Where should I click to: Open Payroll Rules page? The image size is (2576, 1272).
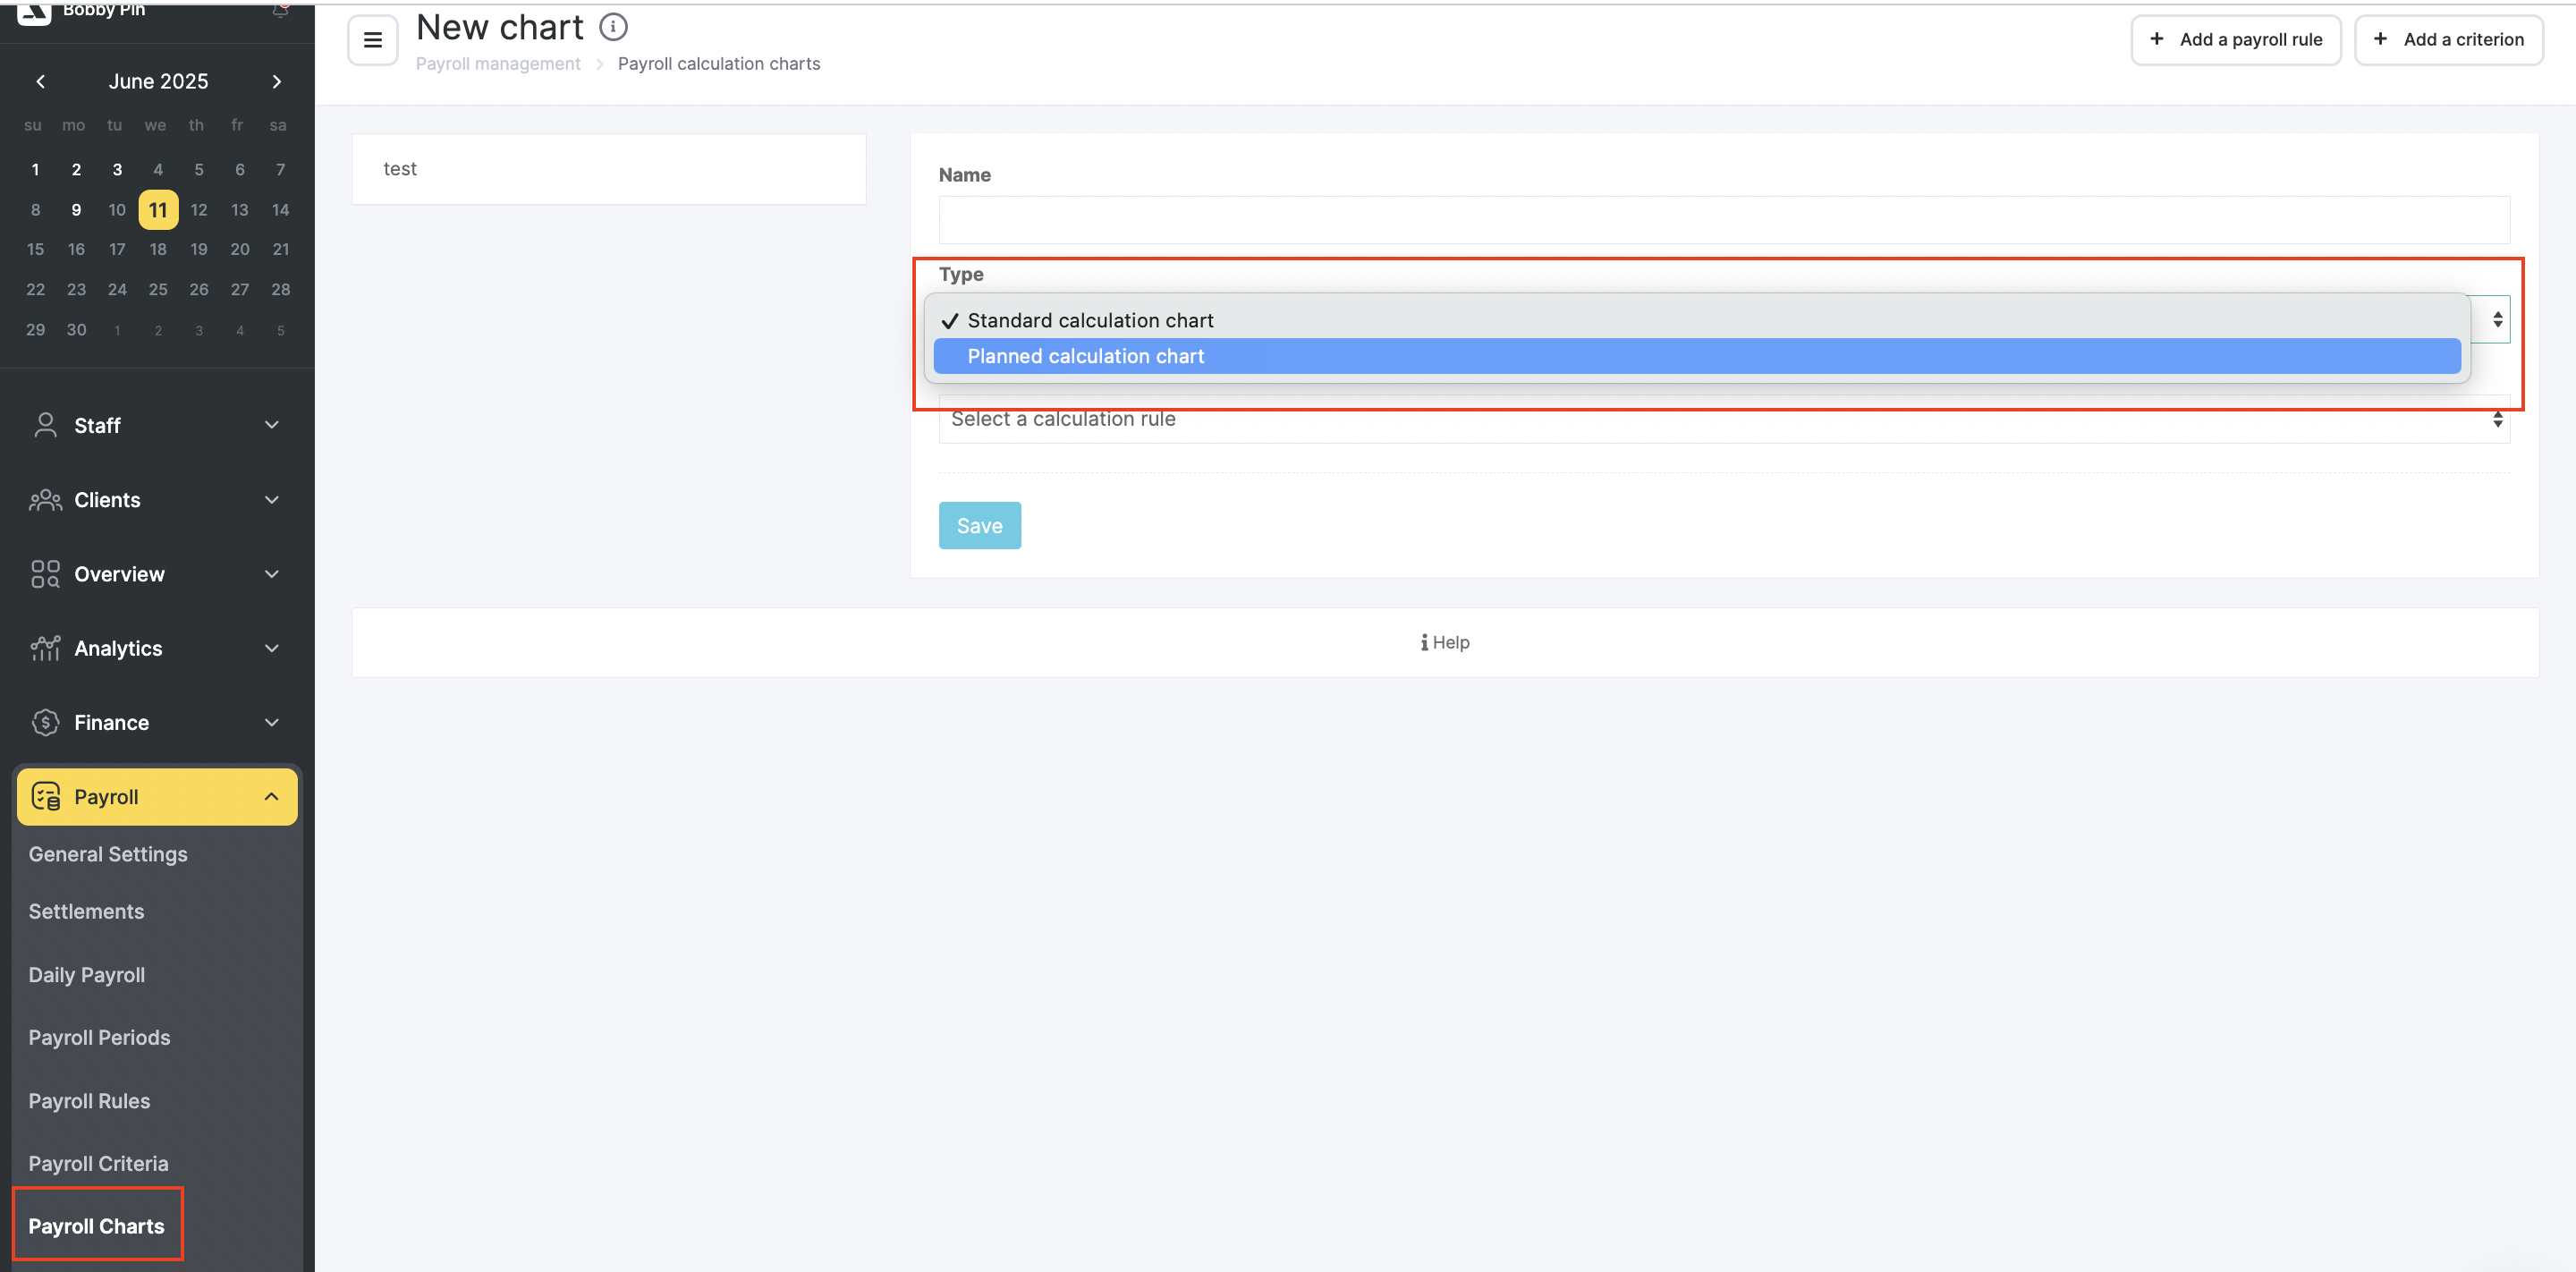89,1101
